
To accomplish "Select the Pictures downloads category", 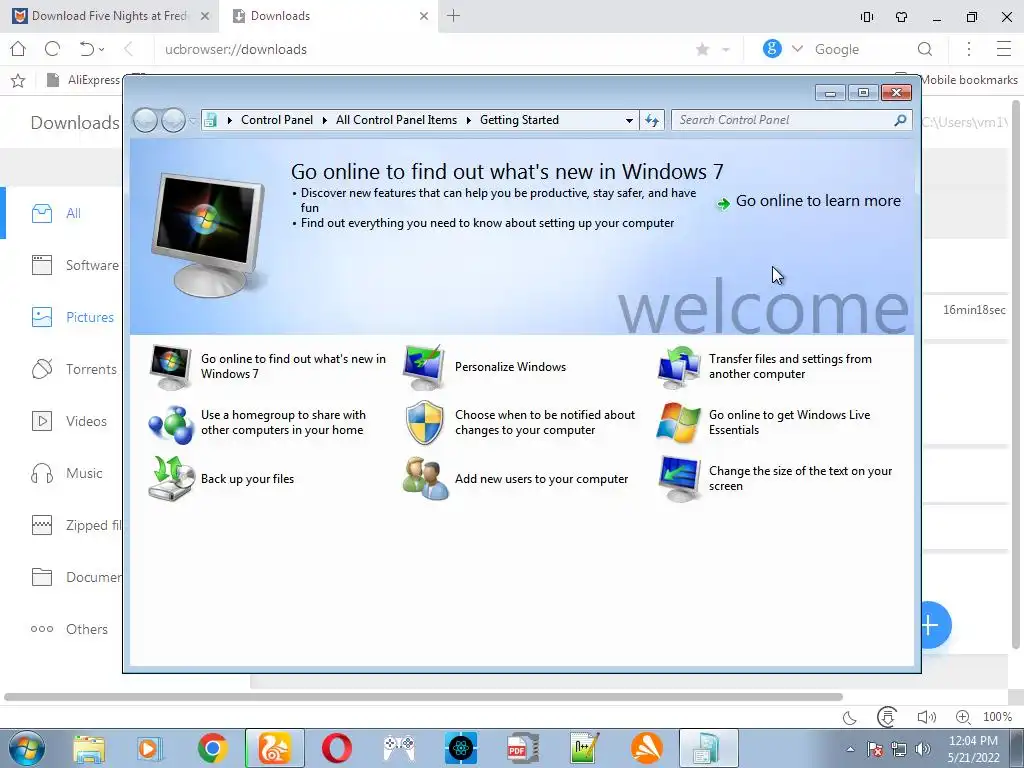I will click(x=72, y=317).
